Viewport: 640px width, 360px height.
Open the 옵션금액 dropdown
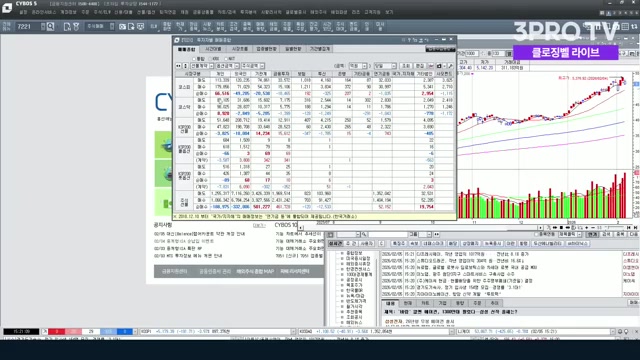(x=228, y=66)
